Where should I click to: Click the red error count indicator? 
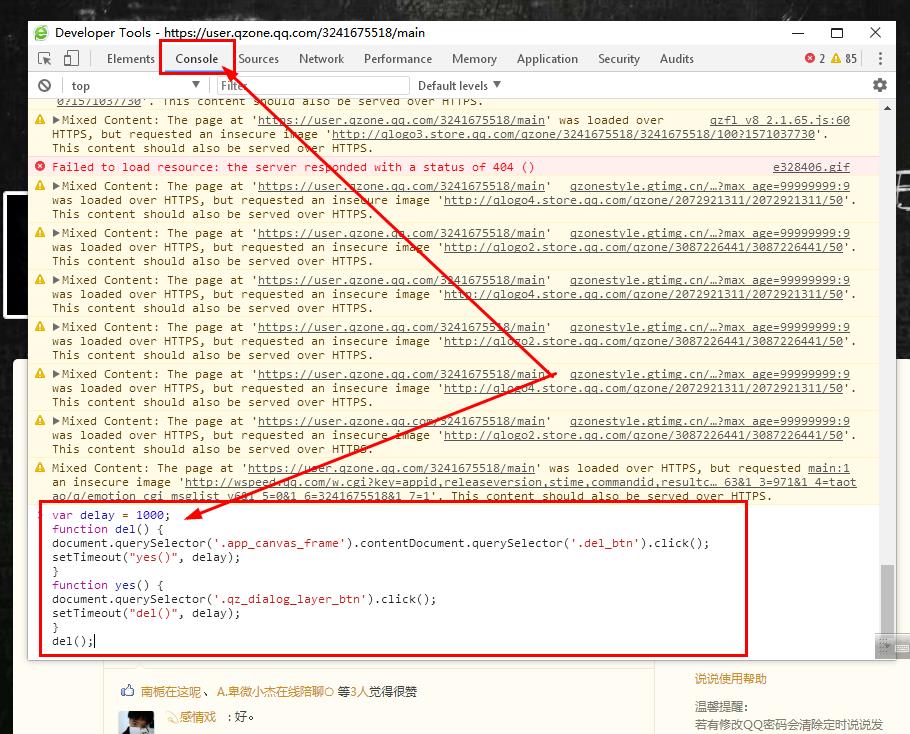(815, 59)
